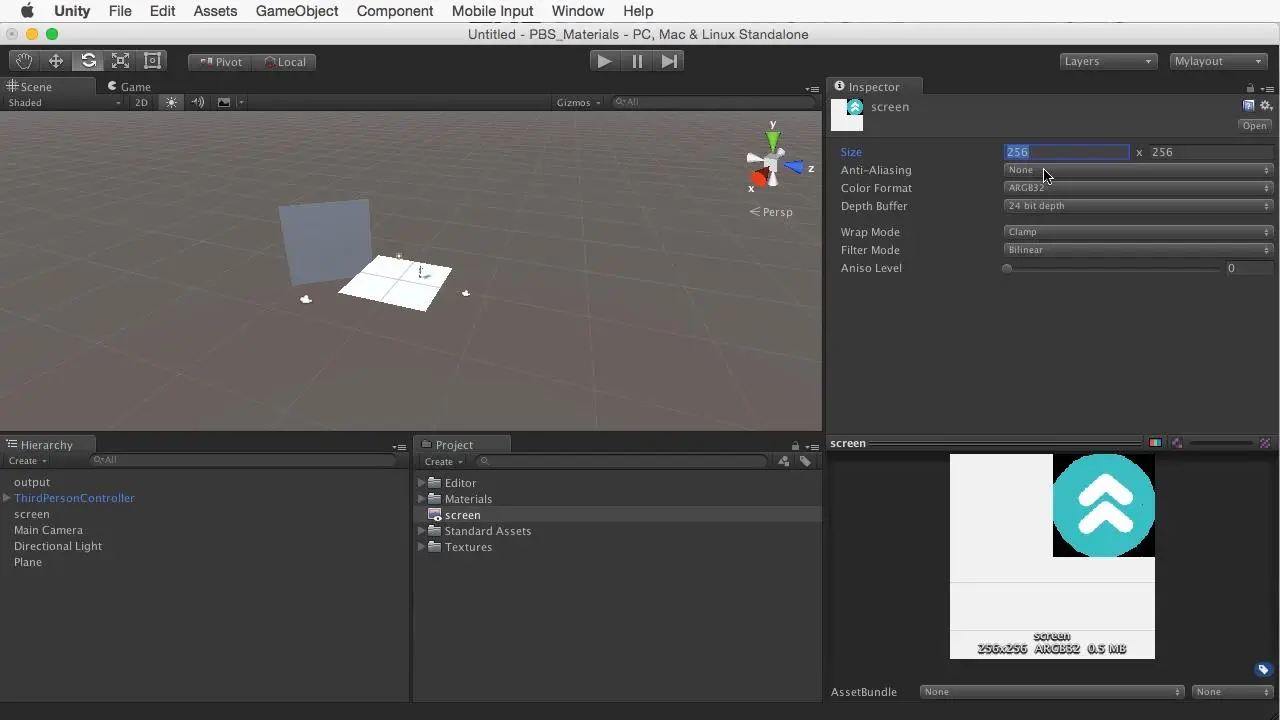The image size is (1280, 720).
Task: Click the scene orientation gizmo green Y axis
Action: click(772, 139)
